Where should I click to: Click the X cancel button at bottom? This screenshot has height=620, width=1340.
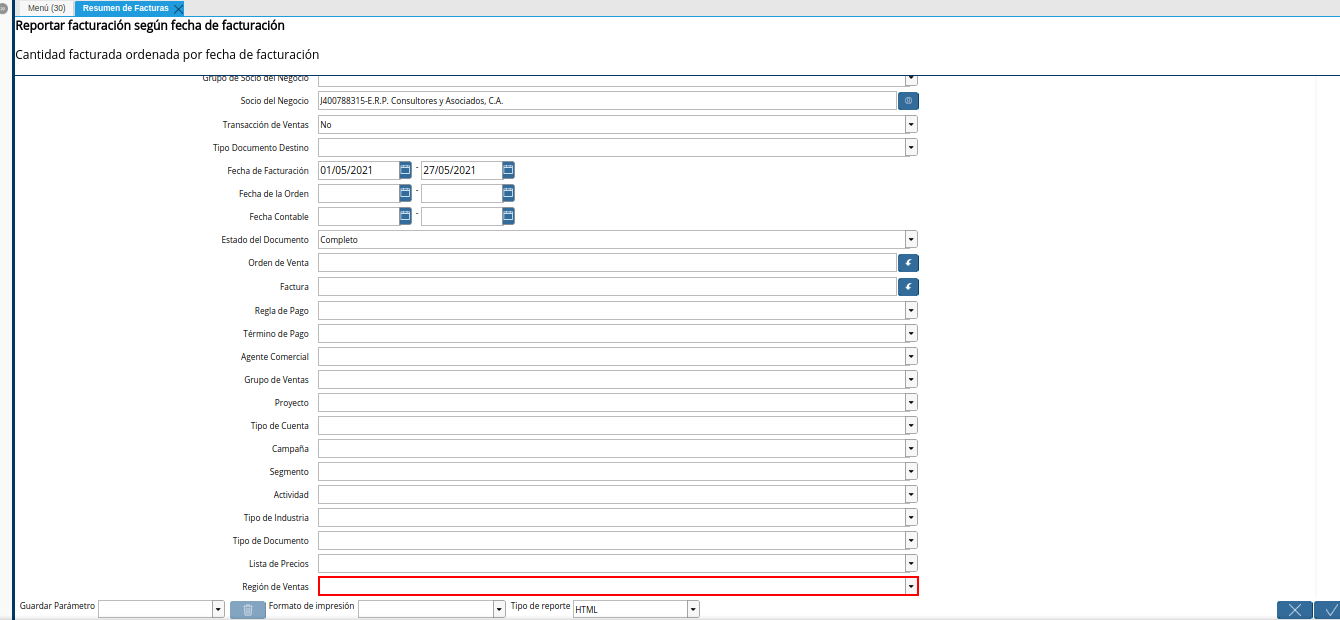(1294, 610)
